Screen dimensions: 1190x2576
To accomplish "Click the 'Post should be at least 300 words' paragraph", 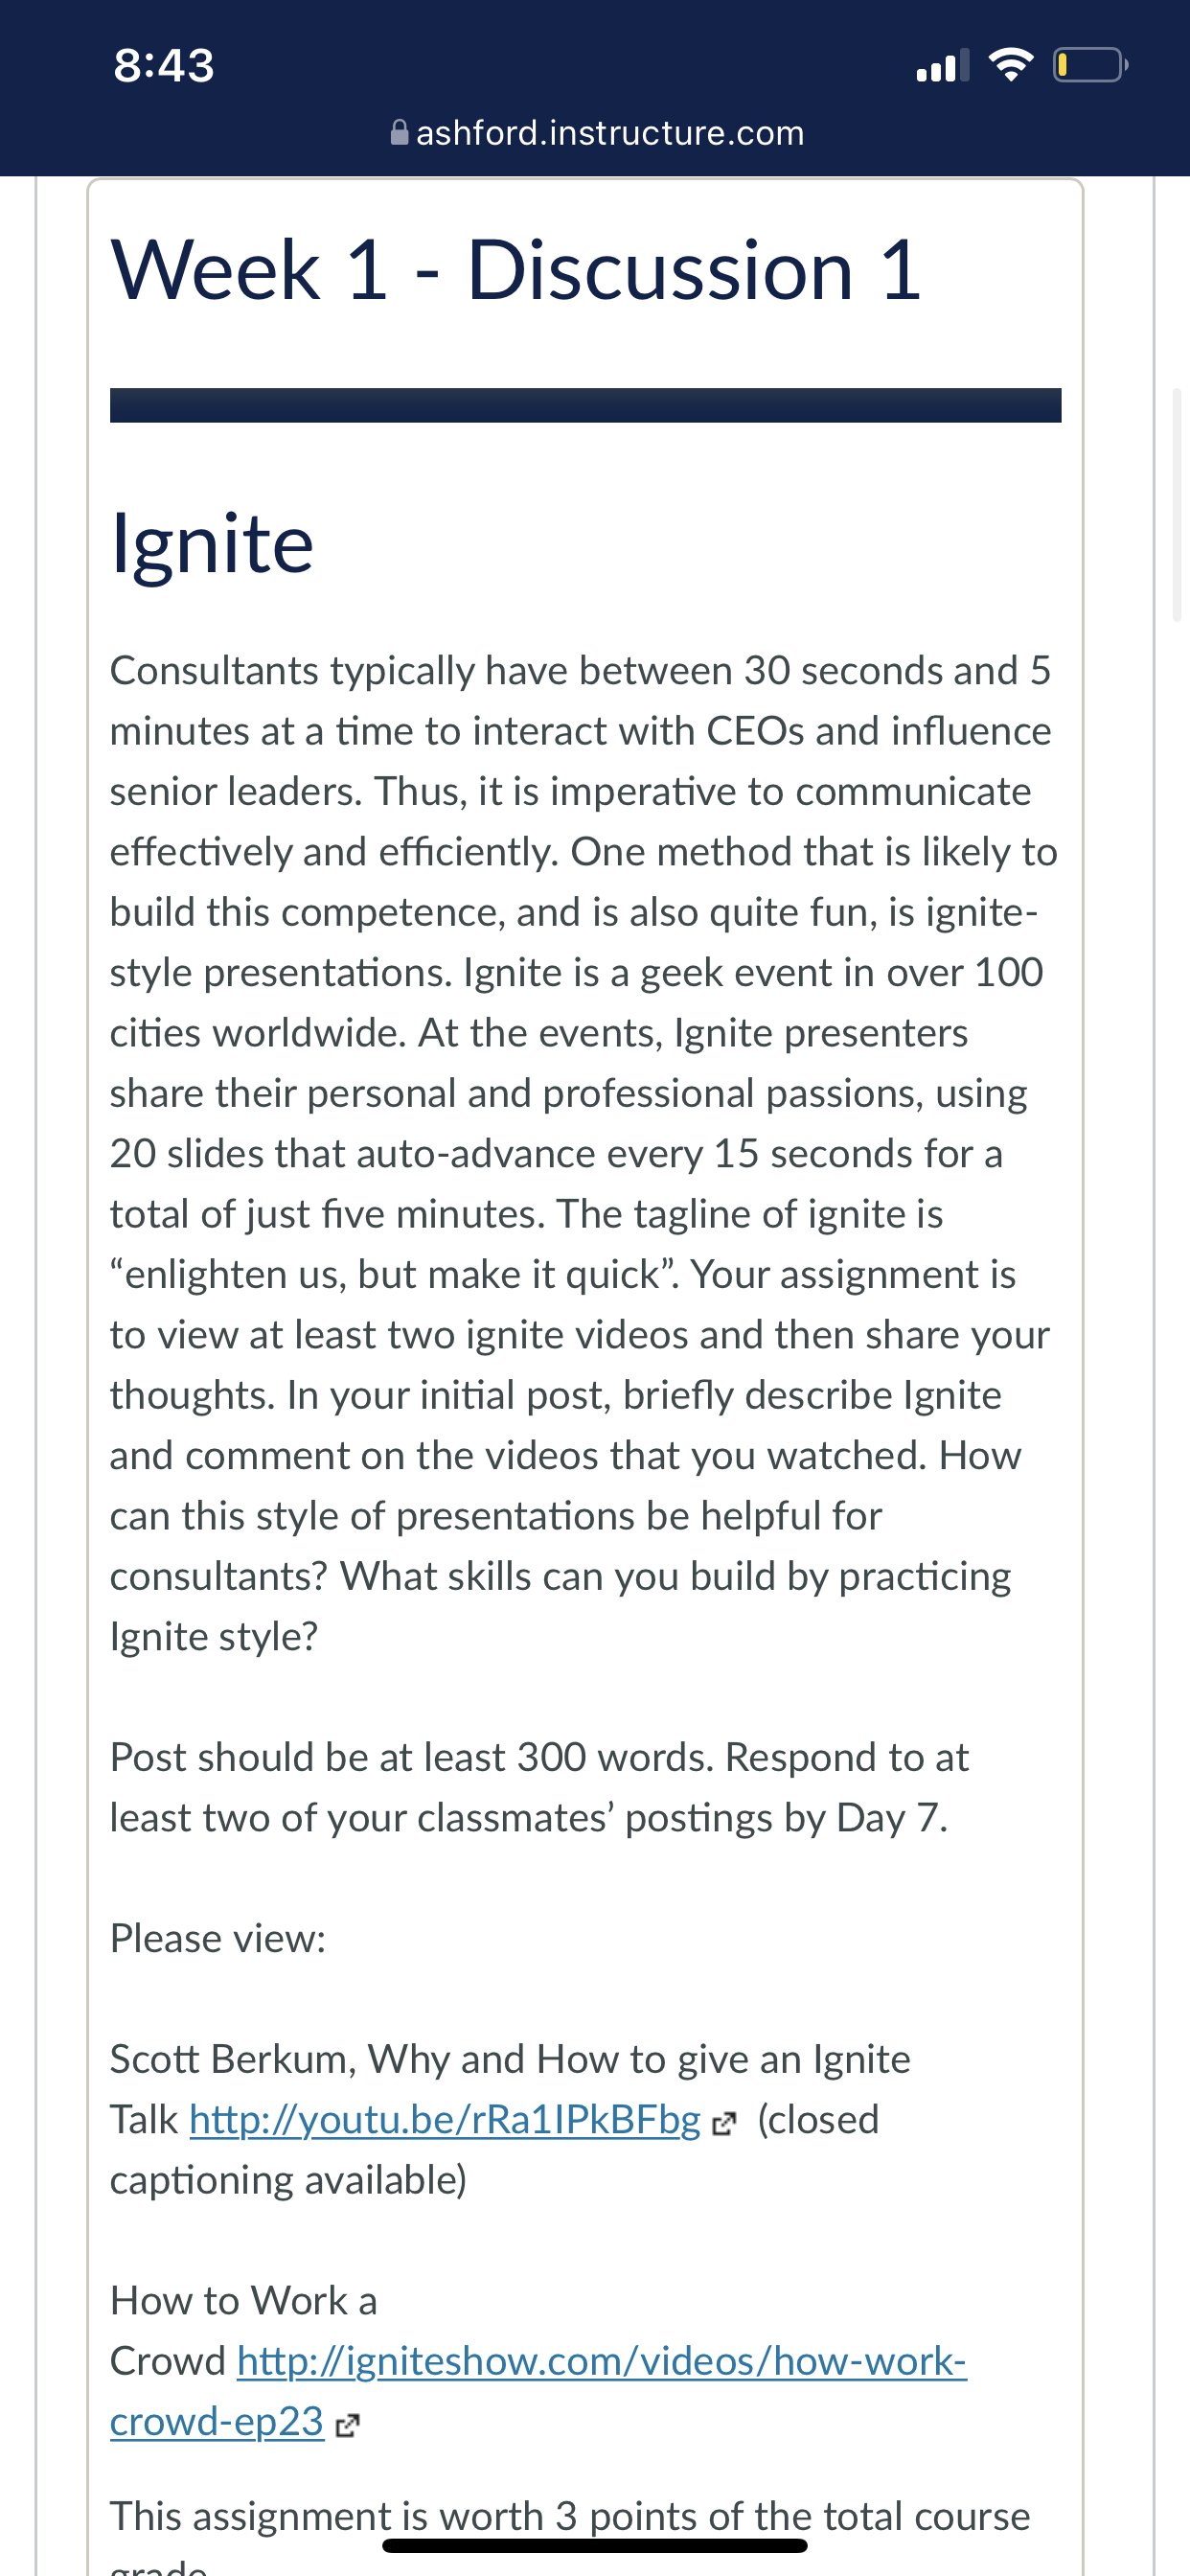I will pyautogui.click(x=539, y=1787).
